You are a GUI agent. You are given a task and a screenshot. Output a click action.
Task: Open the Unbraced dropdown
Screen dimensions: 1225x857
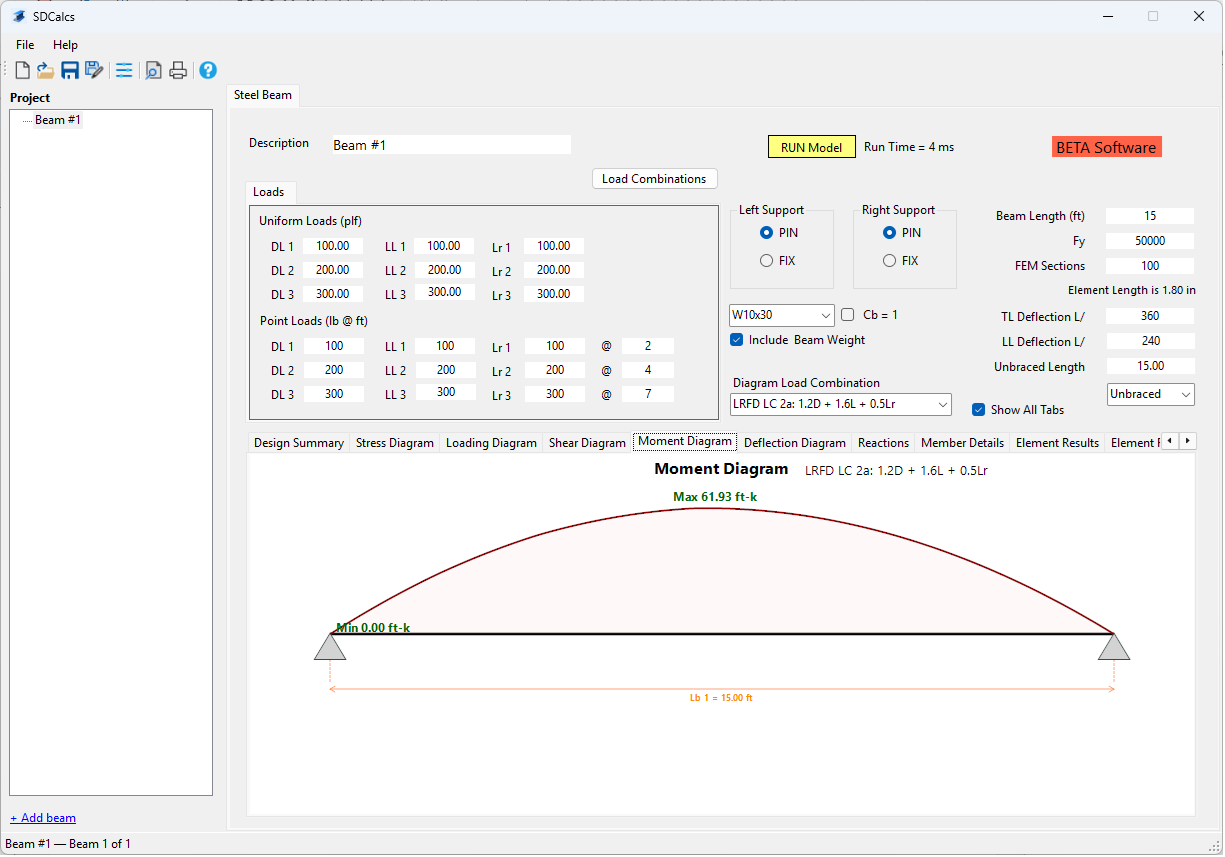(x=1151, y=394)
